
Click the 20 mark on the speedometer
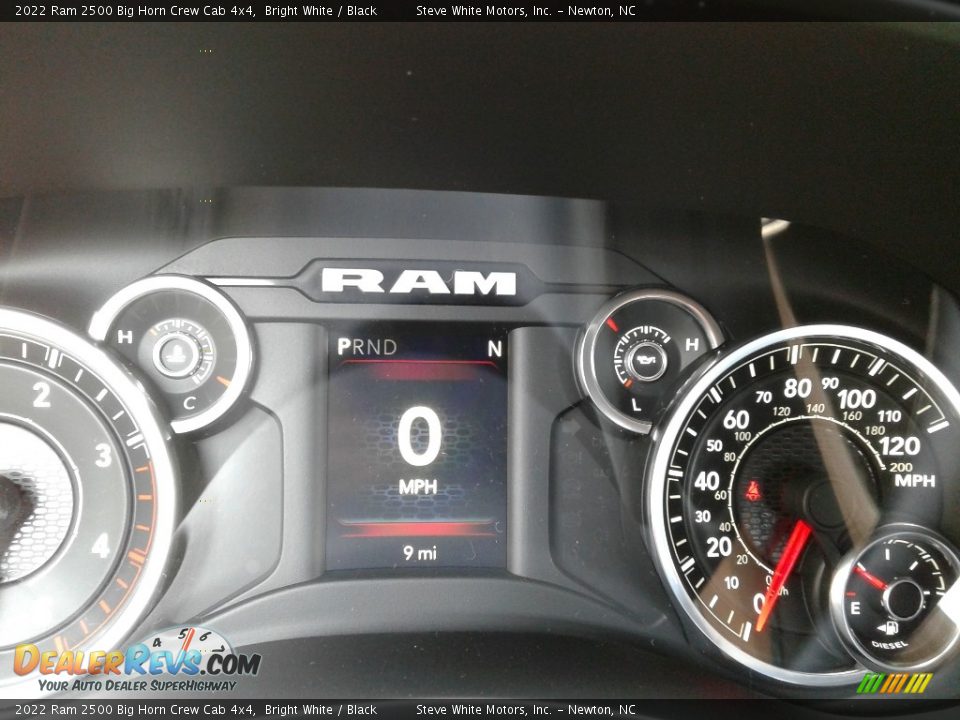click(x=718, y=547)
